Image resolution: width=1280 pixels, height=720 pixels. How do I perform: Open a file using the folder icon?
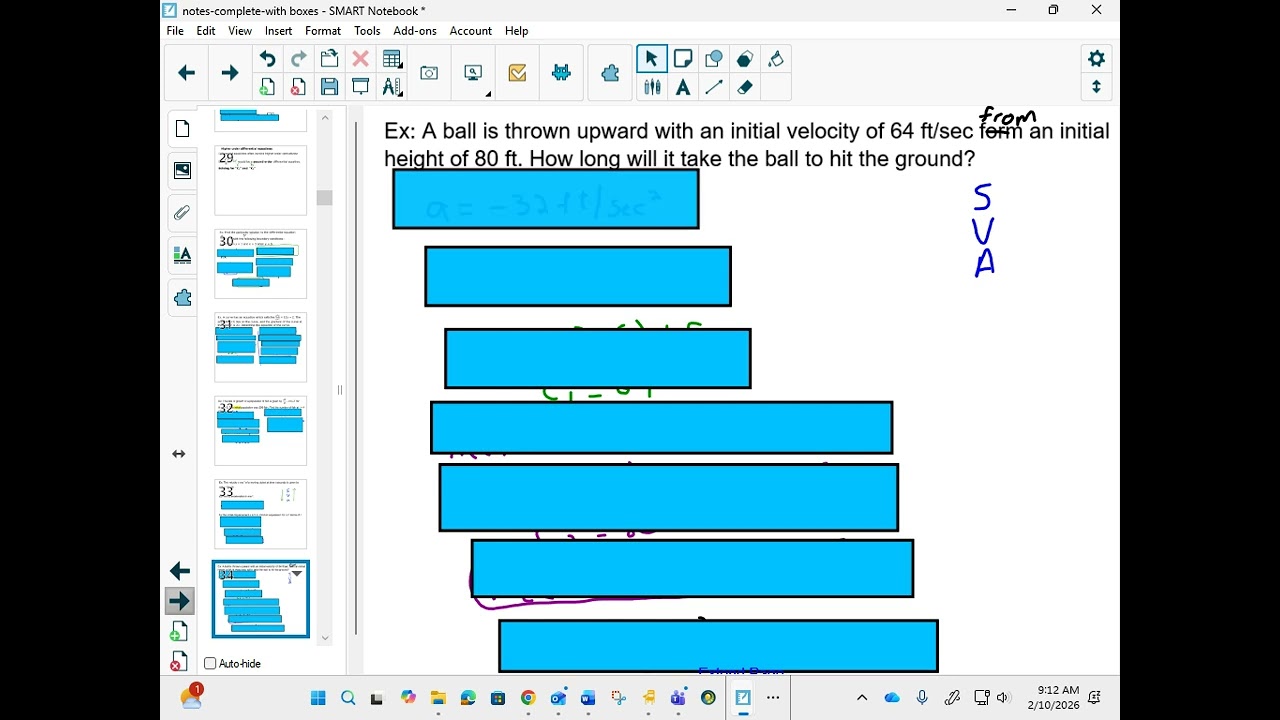coord(329,59)
